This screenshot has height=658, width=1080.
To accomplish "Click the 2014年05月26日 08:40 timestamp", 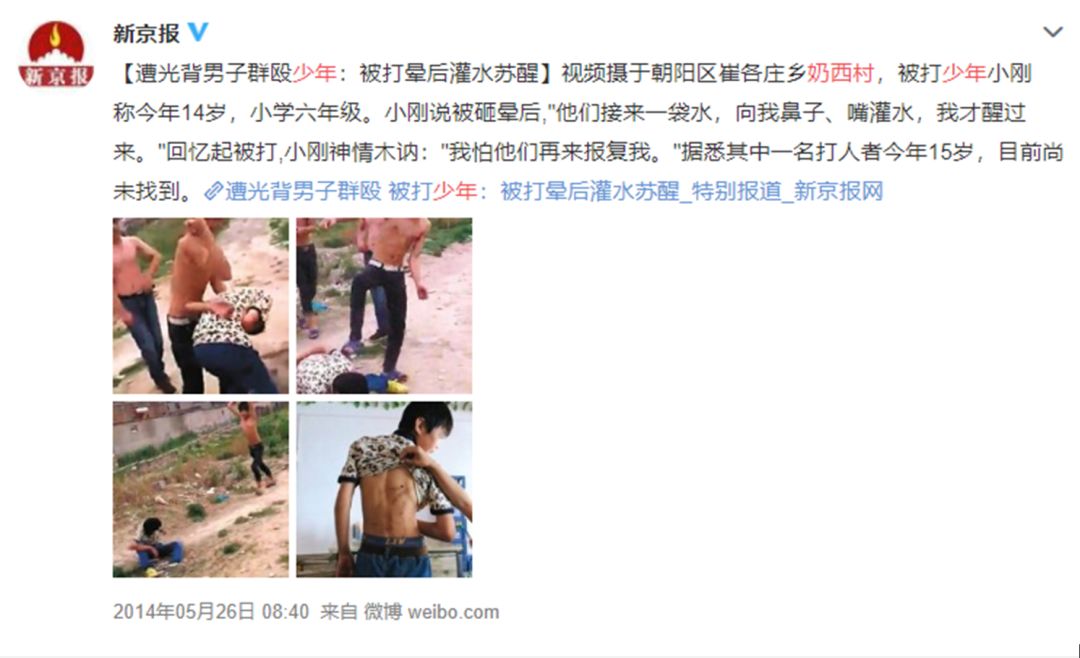I will pyautogui.click(x=211, y=612).
